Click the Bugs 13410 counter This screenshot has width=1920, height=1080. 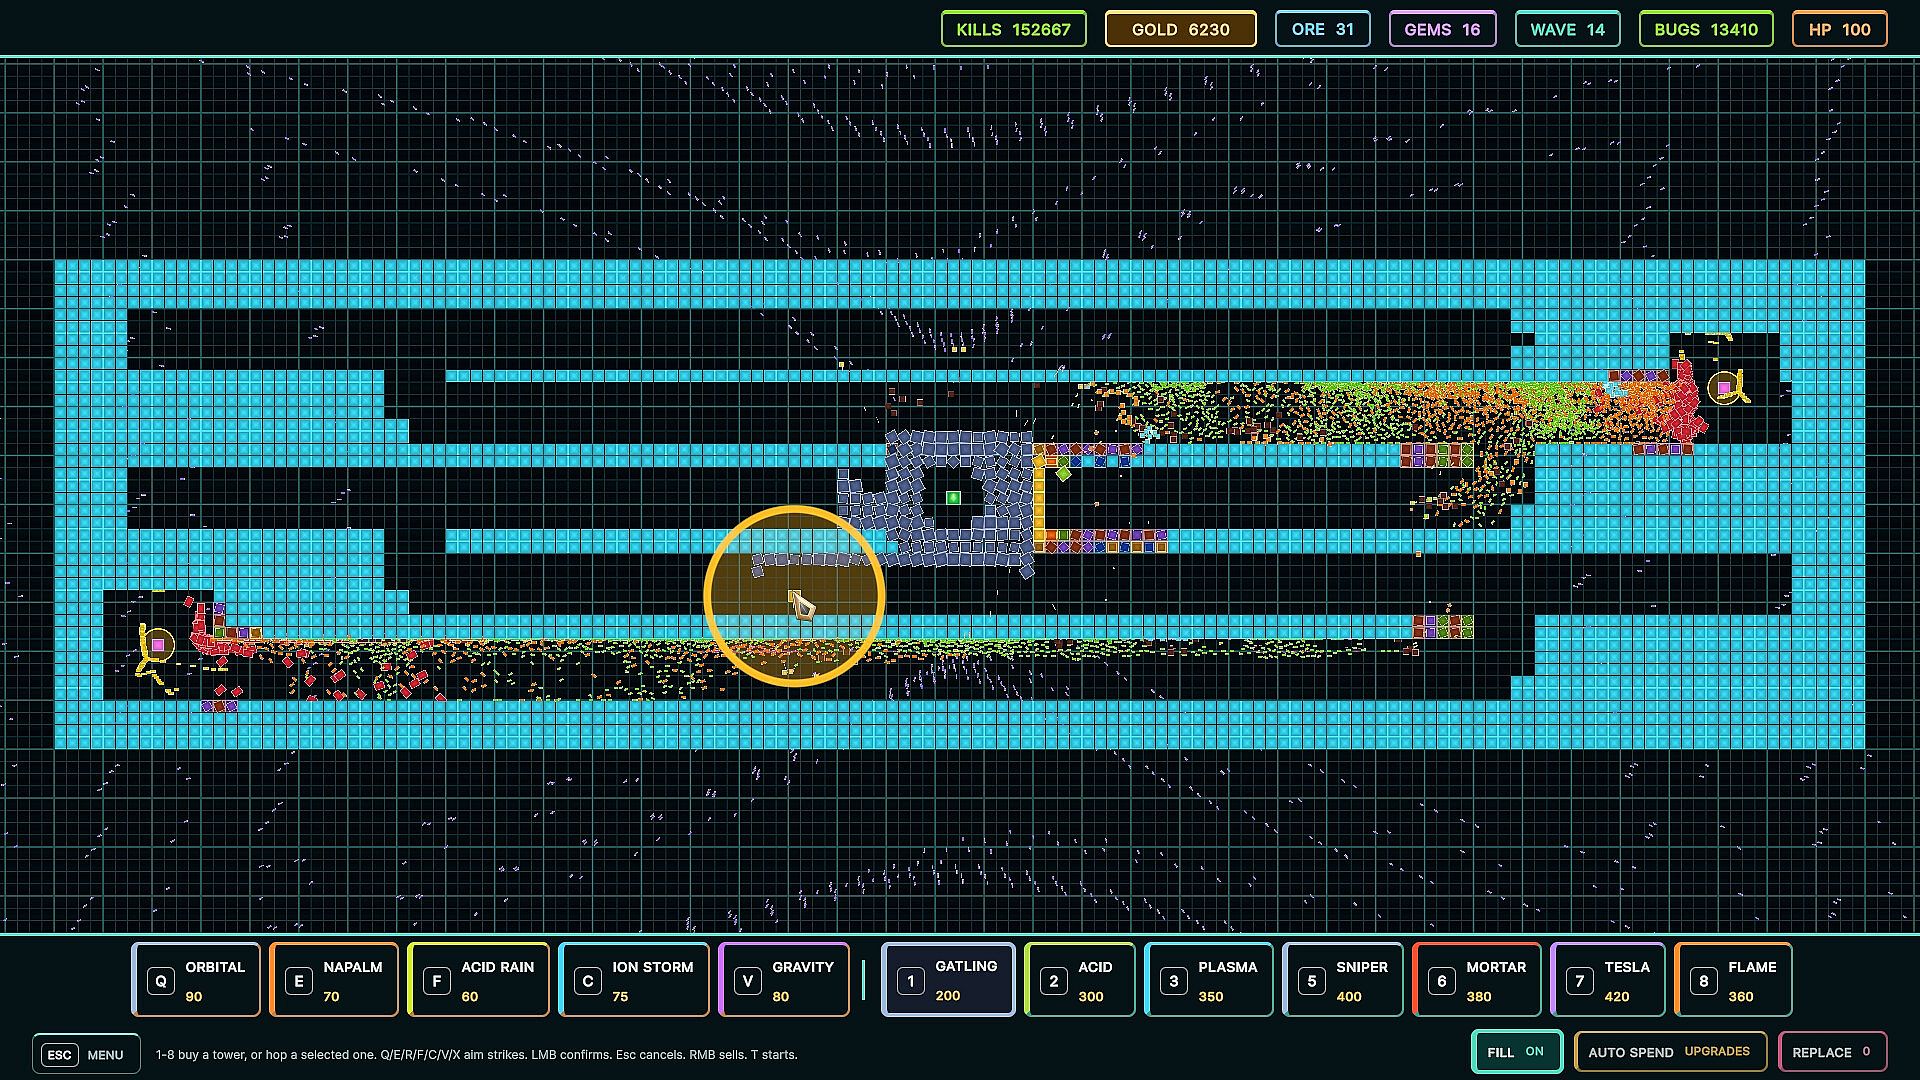pos(1706,29)
